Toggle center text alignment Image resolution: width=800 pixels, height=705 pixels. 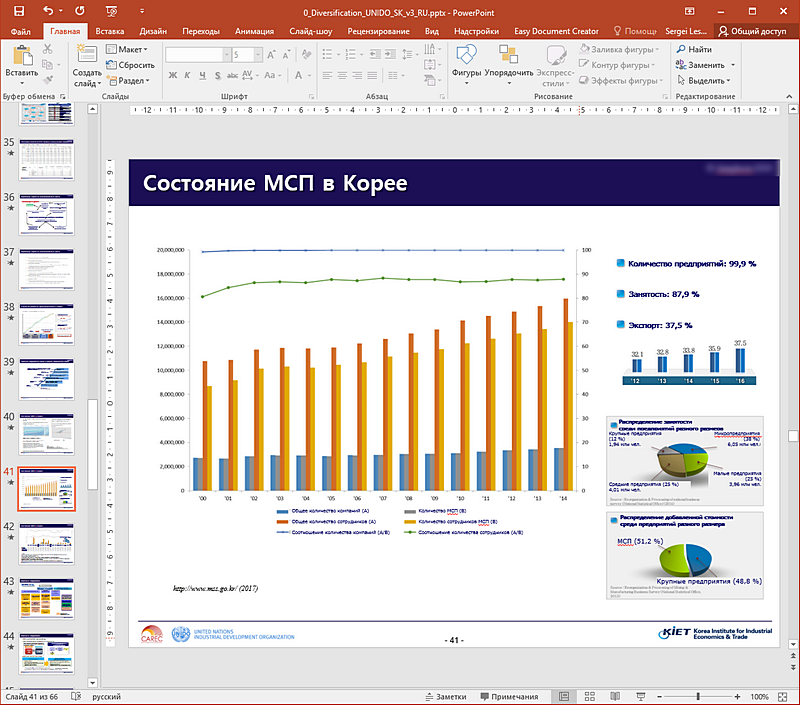point(342,75)
